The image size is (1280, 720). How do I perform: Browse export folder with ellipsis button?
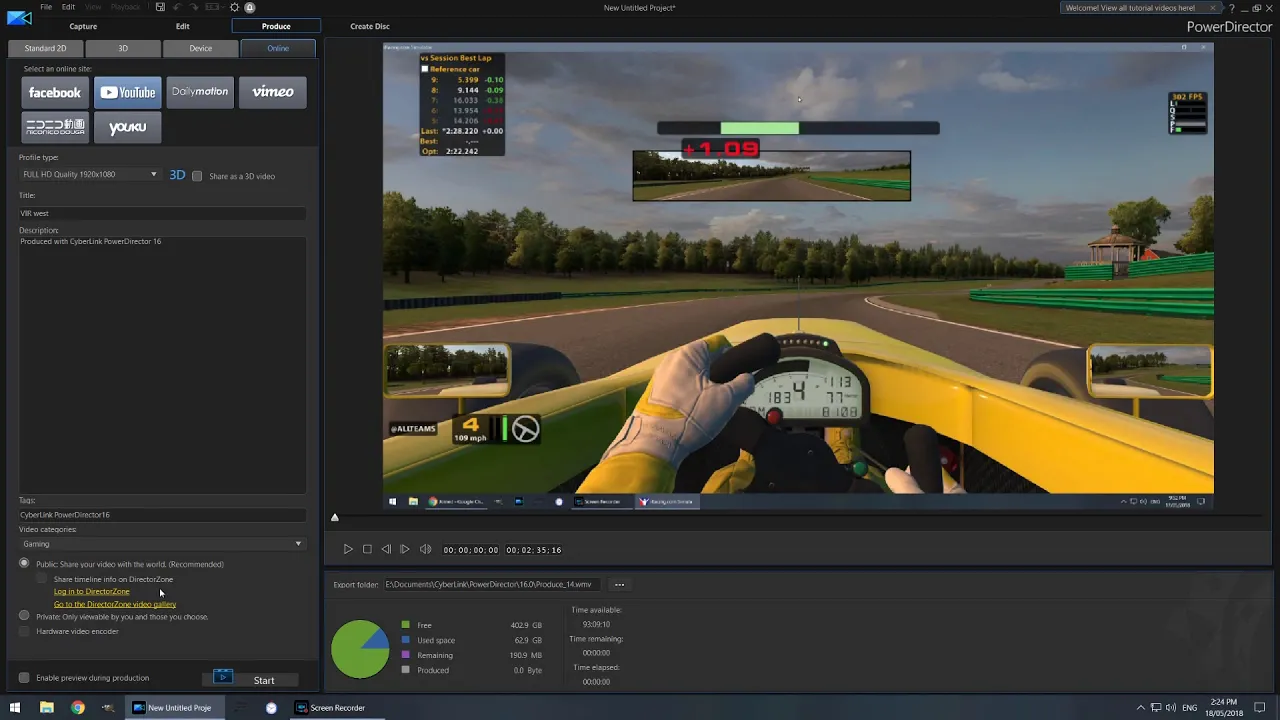click(619, 584)
